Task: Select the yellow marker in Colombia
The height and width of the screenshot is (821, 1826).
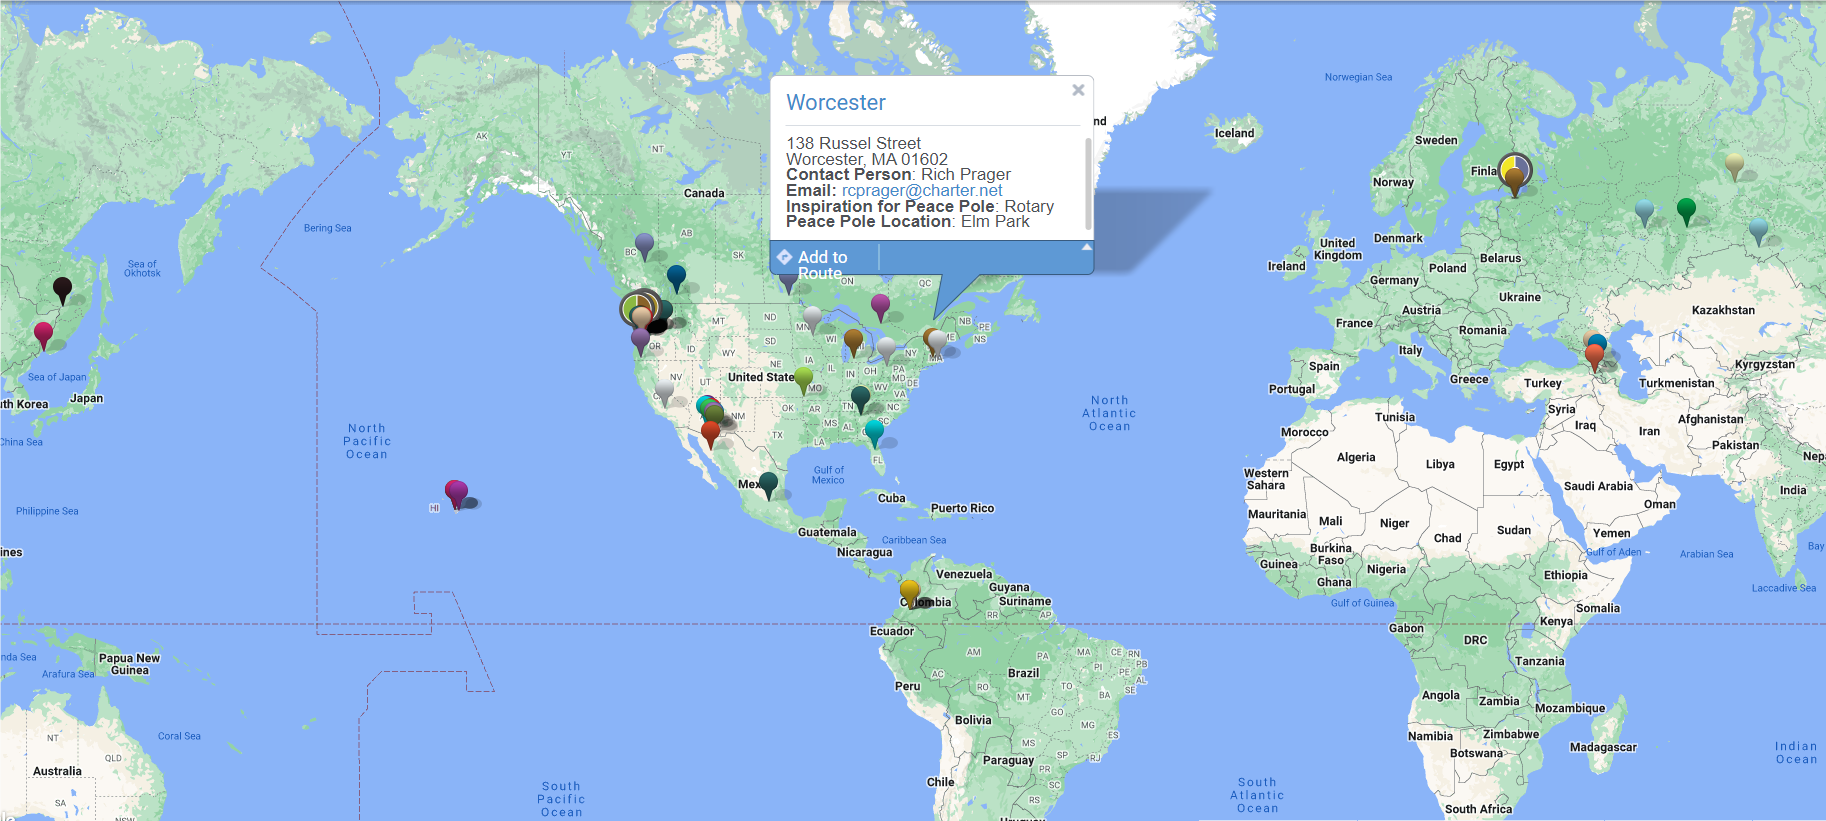Action: click(910, 590)
